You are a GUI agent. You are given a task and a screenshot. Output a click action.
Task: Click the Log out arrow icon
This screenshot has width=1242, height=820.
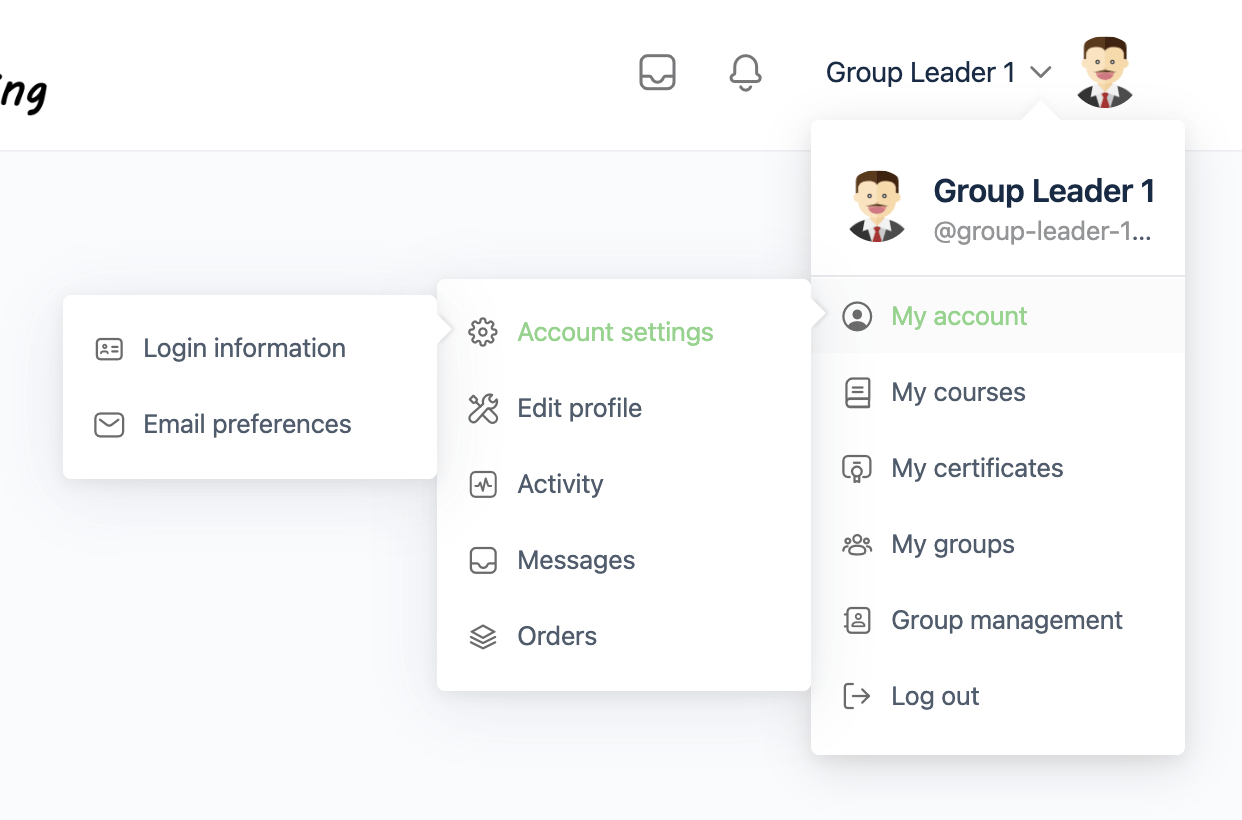pos(857,696)
